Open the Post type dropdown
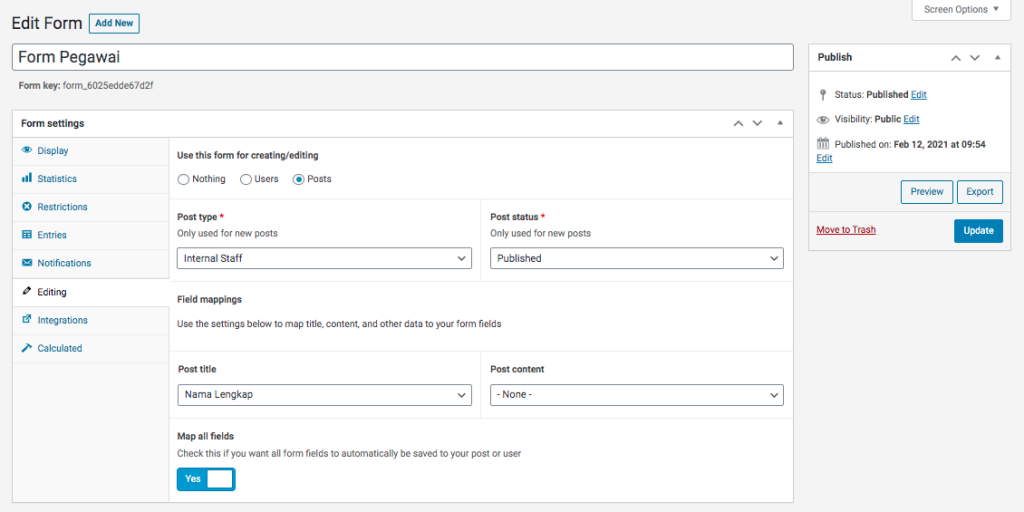Screen dimensions: 1024x512 (324, 258)
